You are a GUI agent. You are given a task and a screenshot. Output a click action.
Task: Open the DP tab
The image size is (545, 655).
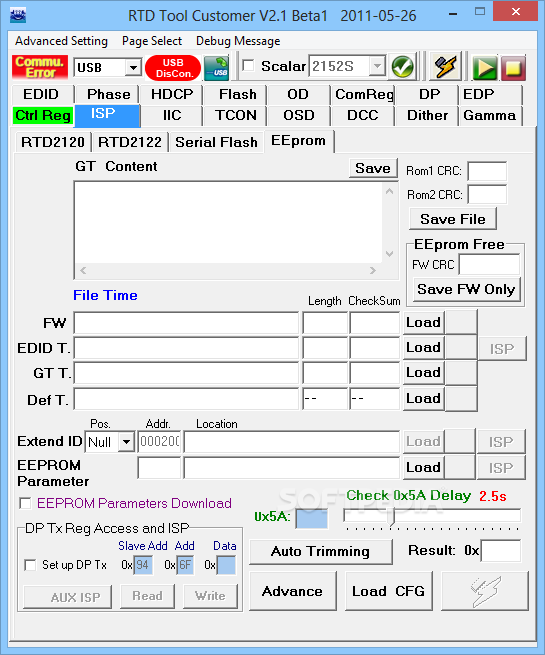point(429,94)
